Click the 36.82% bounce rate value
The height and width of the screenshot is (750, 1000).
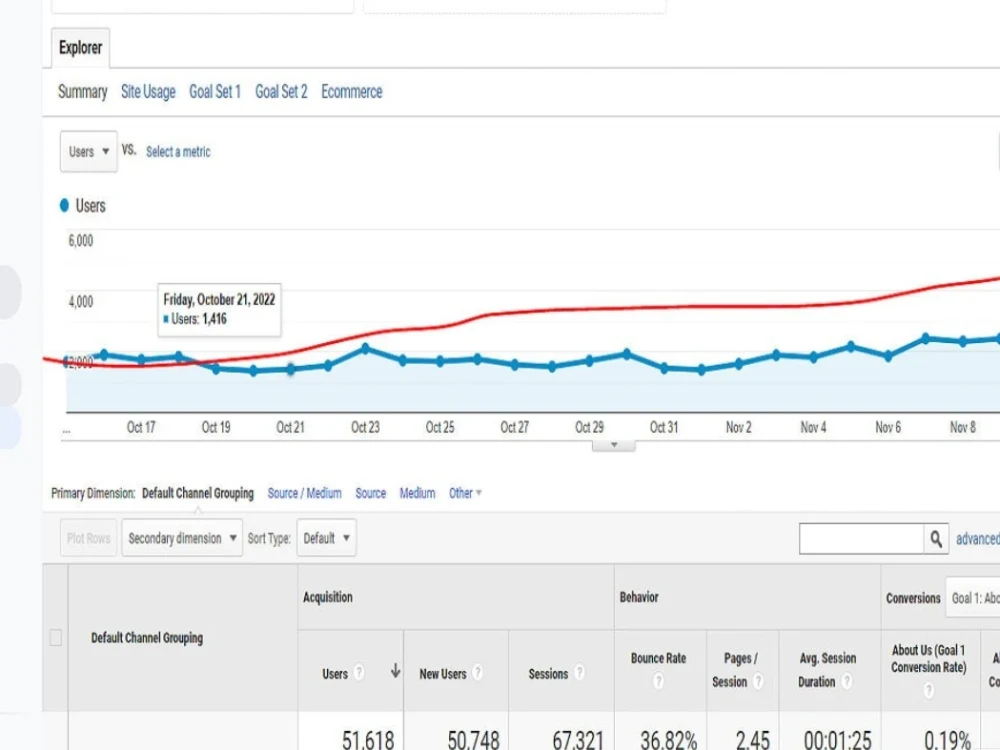pyautogui.click(x=668, y=740)
